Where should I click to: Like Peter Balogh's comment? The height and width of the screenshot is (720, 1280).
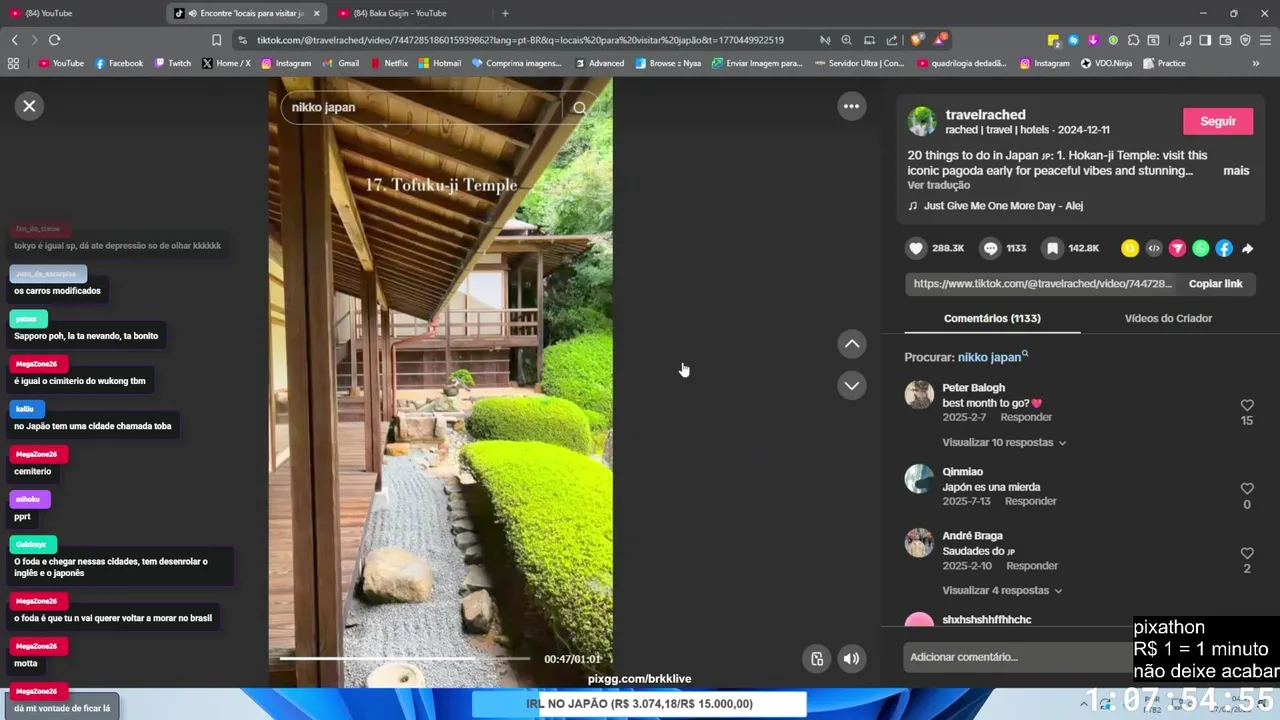pos(1247,405)
